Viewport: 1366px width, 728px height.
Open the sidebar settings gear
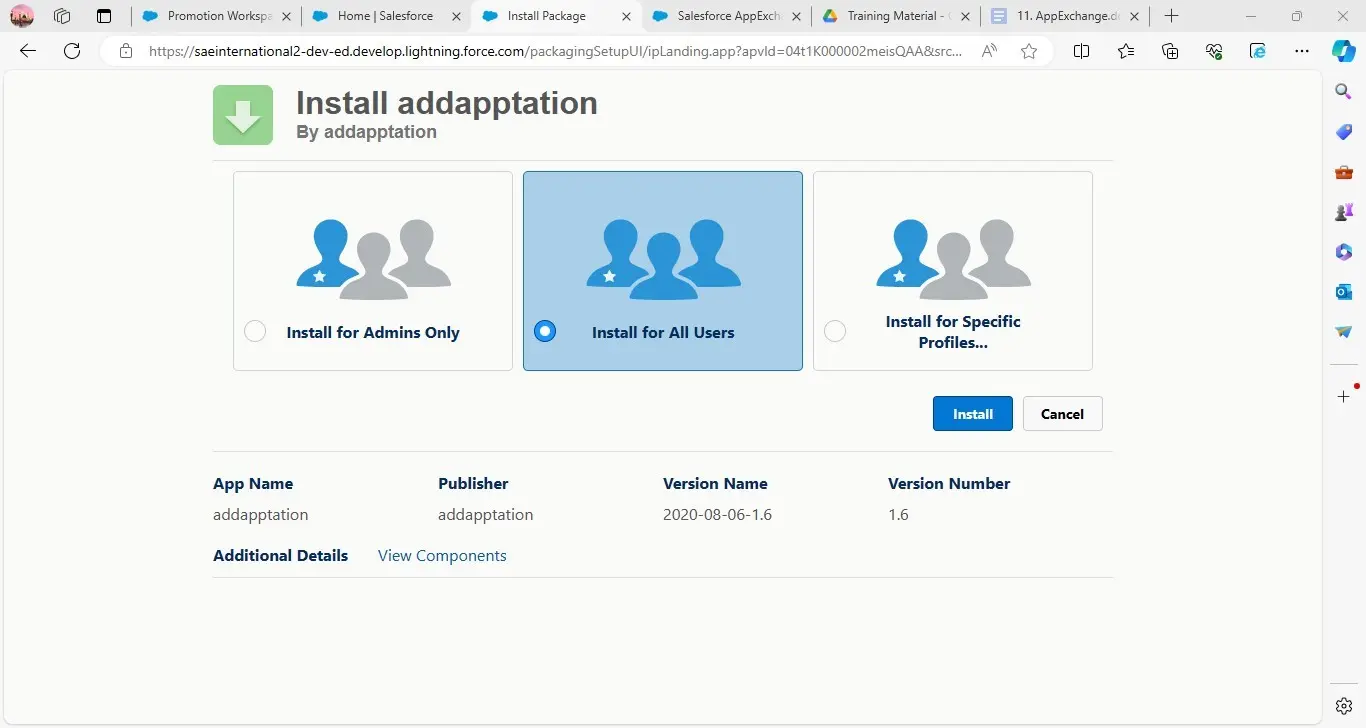(x=1344, y=706)
